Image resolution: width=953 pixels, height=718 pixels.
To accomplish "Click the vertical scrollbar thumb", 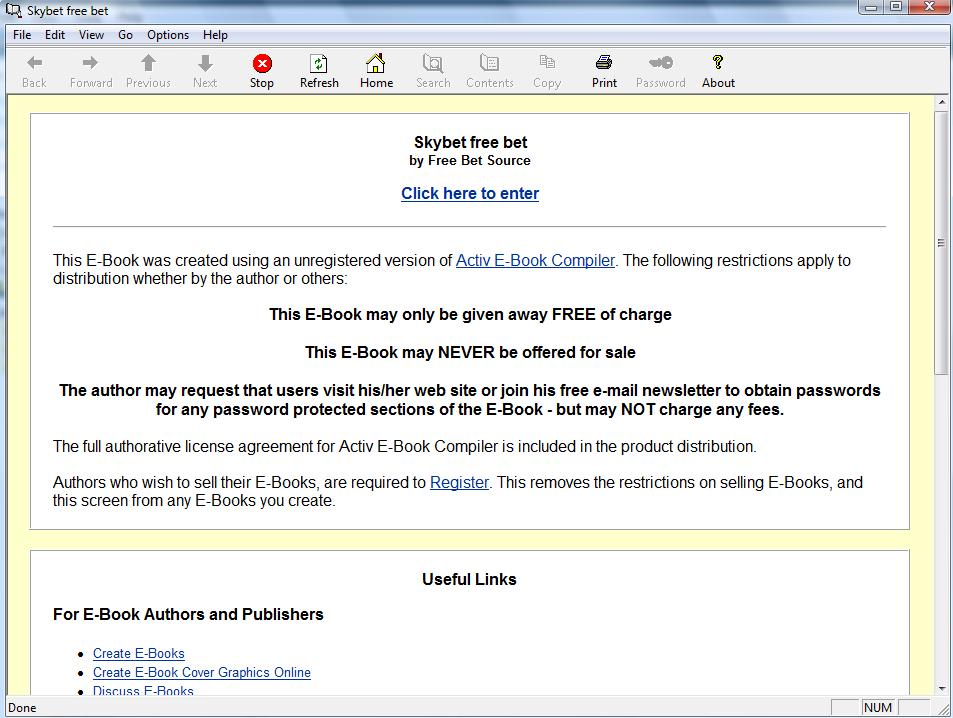I will tap(941, 243).
